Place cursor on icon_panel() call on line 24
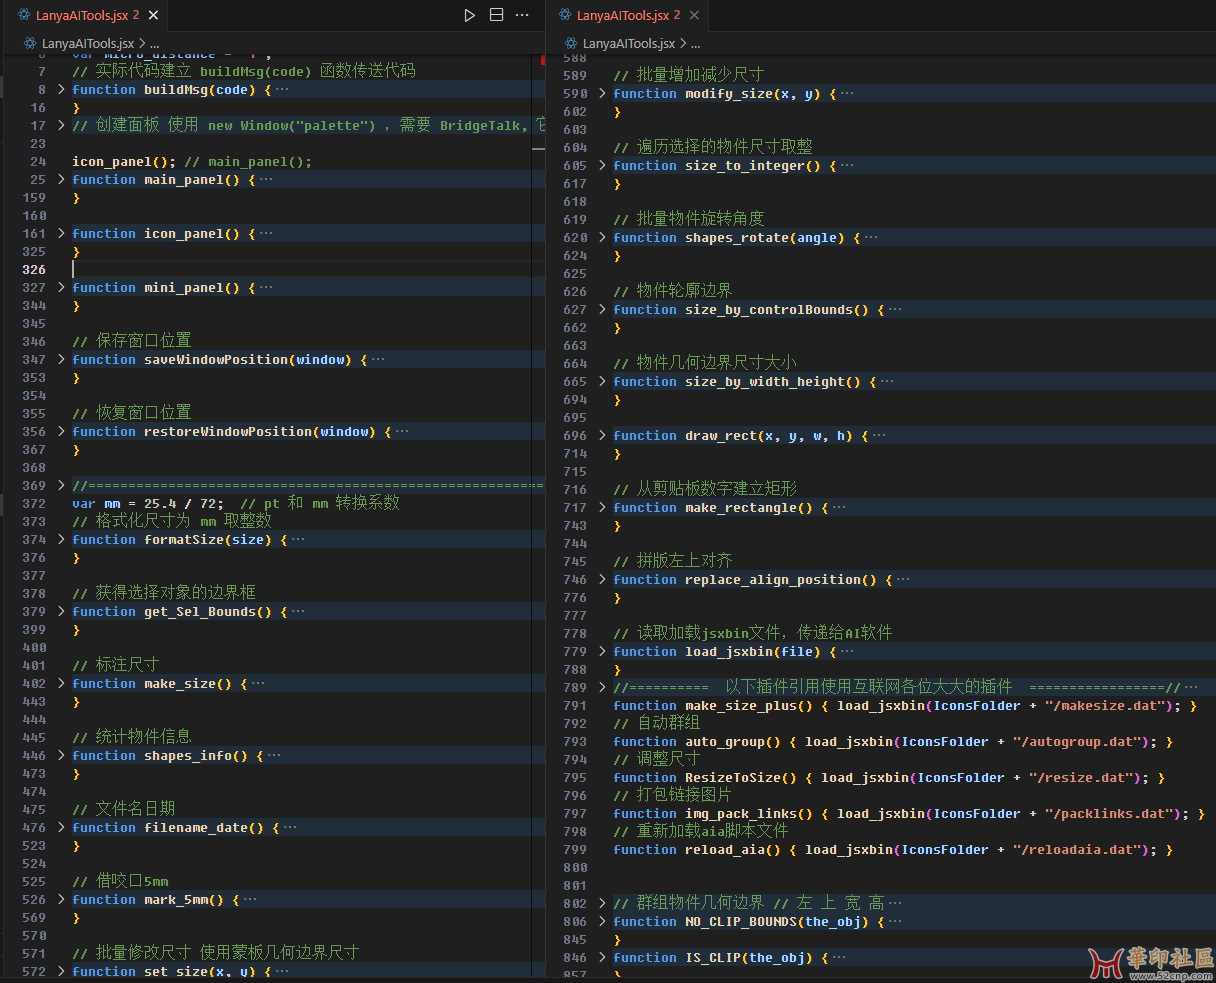1216x983 pixels. (124, 162)
